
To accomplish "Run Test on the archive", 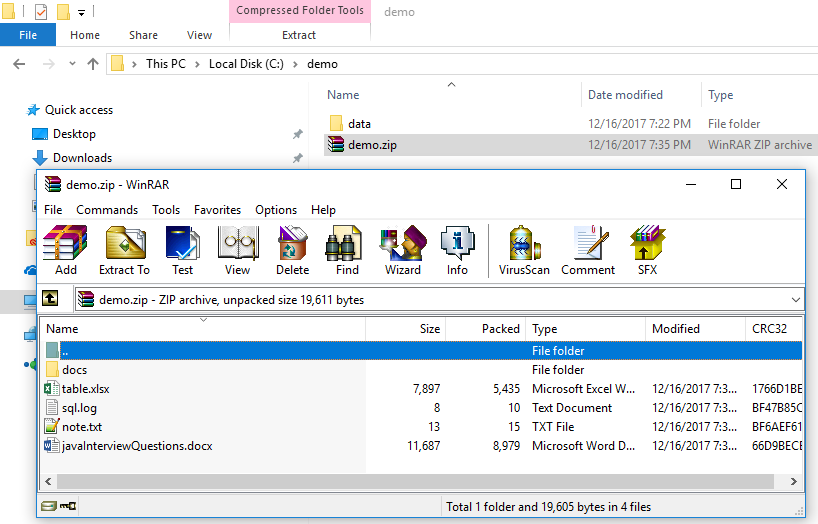I will 182,250.
